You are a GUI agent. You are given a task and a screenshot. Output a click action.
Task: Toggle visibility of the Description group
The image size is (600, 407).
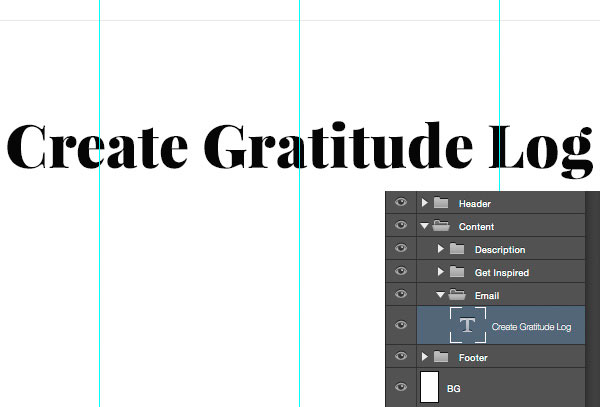[x=401, y=248]
